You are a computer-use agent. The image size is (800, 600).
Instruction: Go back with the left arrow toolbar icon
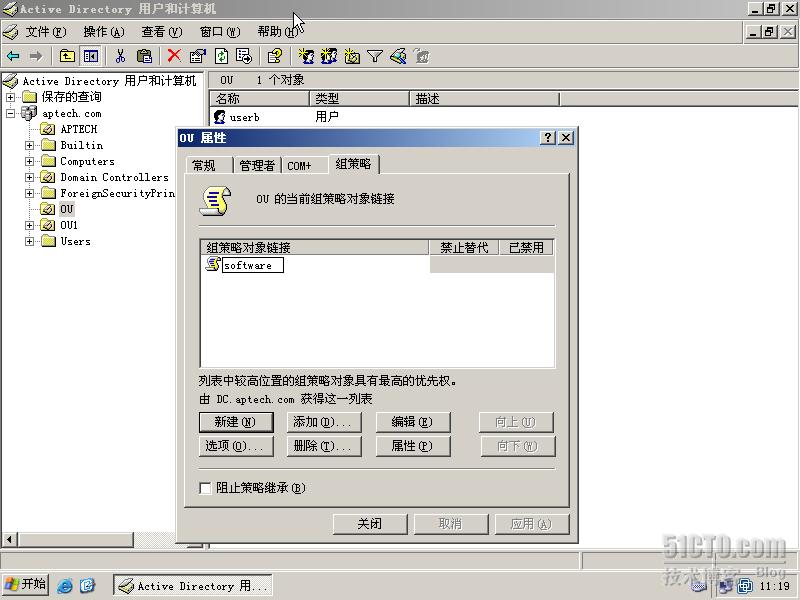(13, 56)
